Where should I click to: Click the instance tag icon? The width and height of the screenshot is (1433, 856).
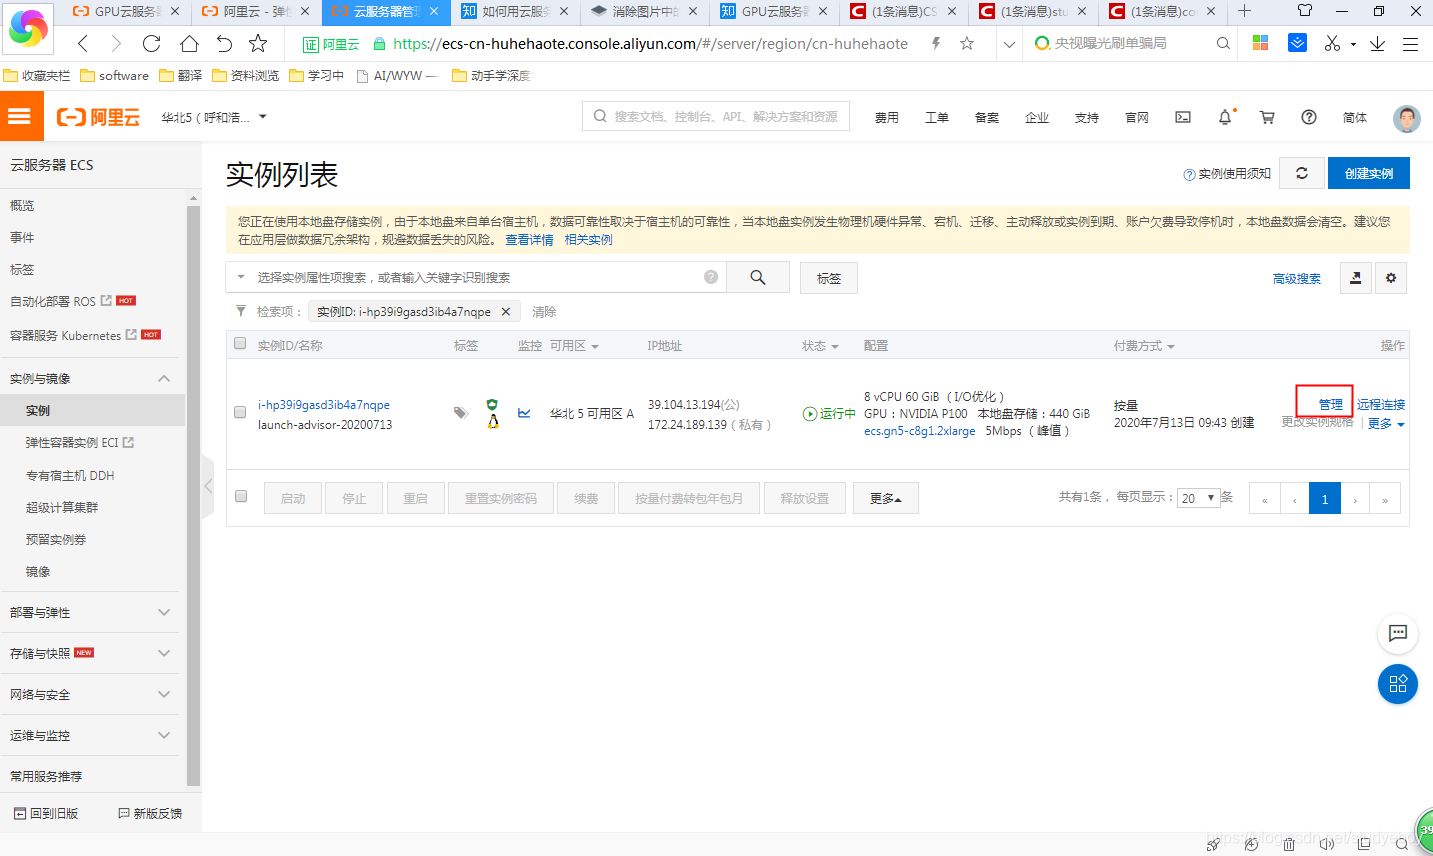click(460, 412)
